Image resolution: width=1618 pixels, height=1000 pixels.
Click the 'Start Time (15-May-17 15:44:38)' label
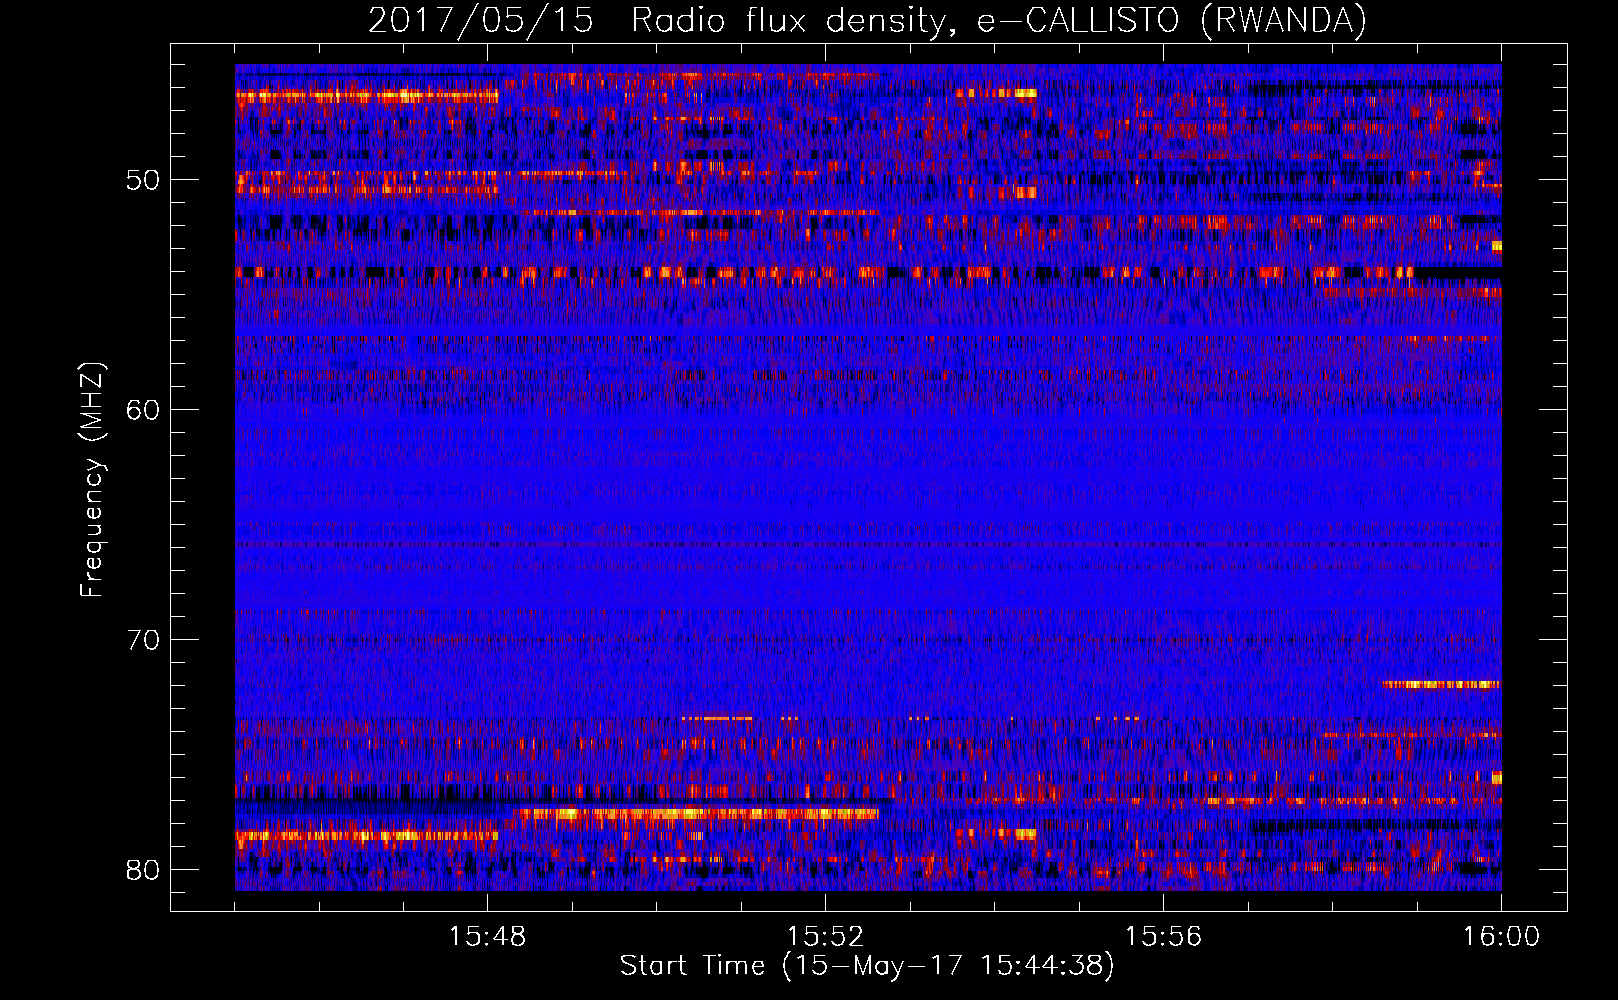tap(866, 966)
